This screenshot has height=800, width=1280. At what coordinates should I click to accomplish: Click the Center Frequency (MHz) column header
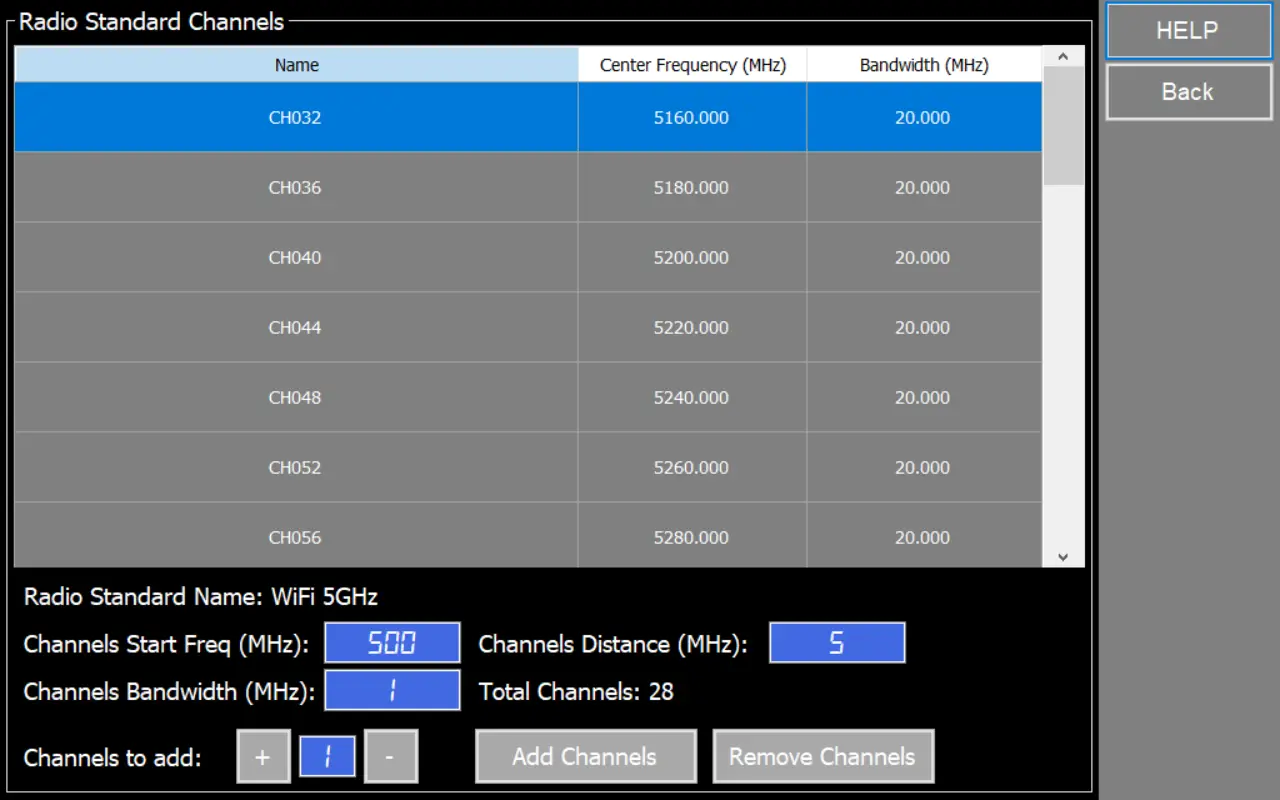[x=692, y=65]
